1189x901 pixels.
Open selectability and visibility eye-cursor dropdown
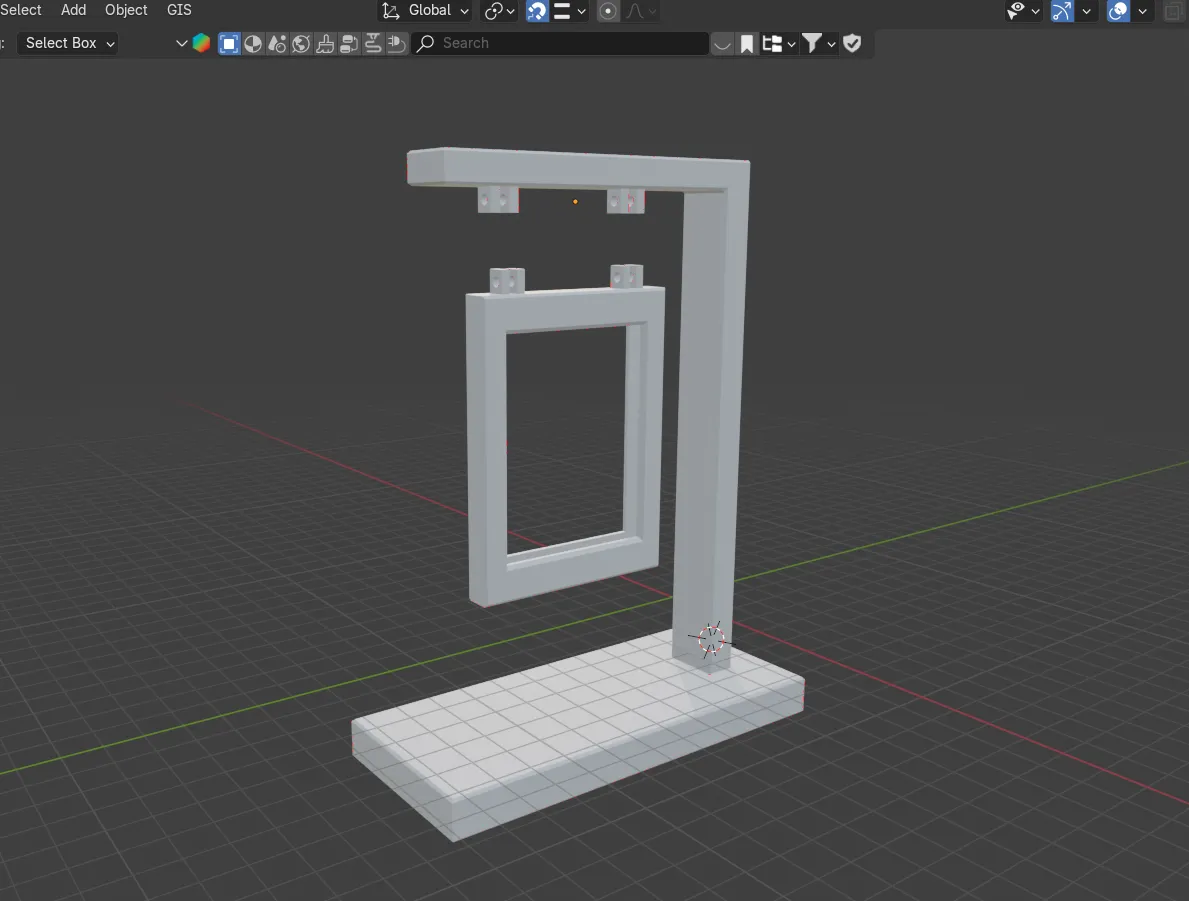pos(1022,11)
